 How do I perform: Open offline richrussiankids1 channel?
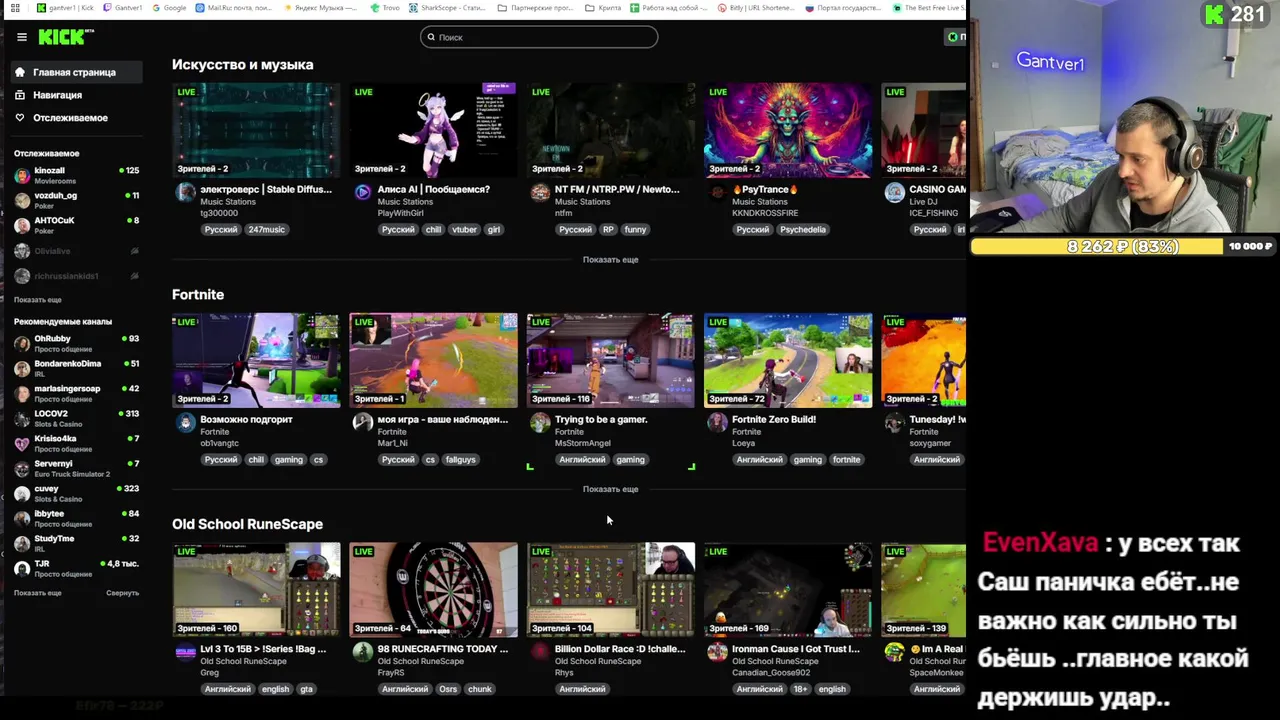point(76,276)
